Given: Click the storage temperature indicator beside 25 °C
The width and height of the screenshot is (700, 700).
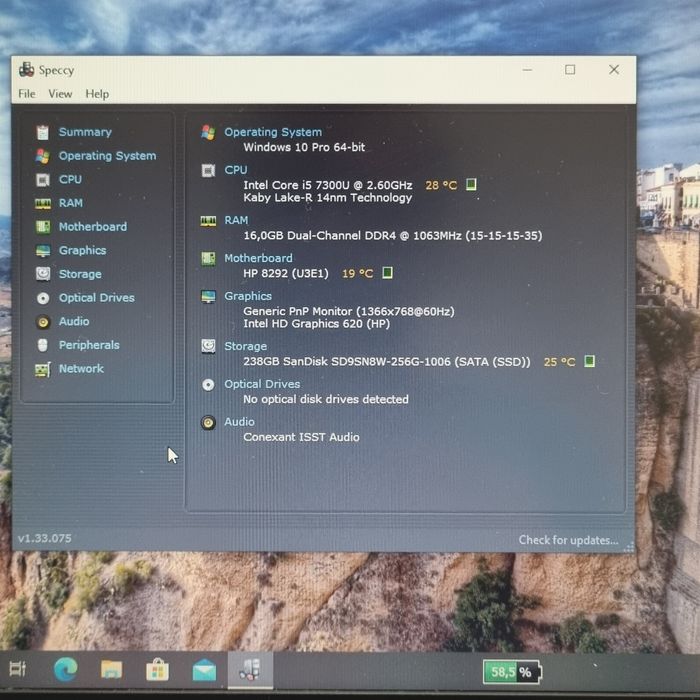Looking at the screenshot, I should click(x=589, y=361).
